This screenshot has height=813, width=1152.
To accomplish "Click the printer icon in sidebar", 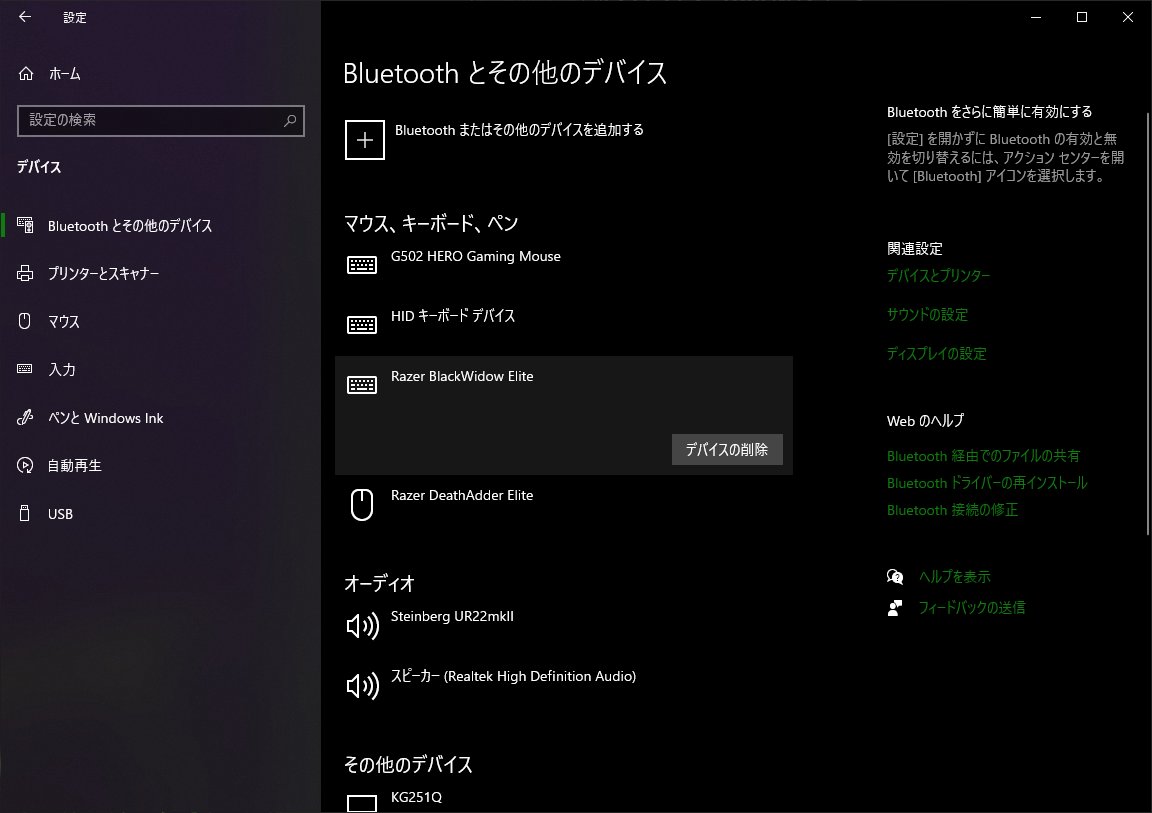I will [25, 273].
